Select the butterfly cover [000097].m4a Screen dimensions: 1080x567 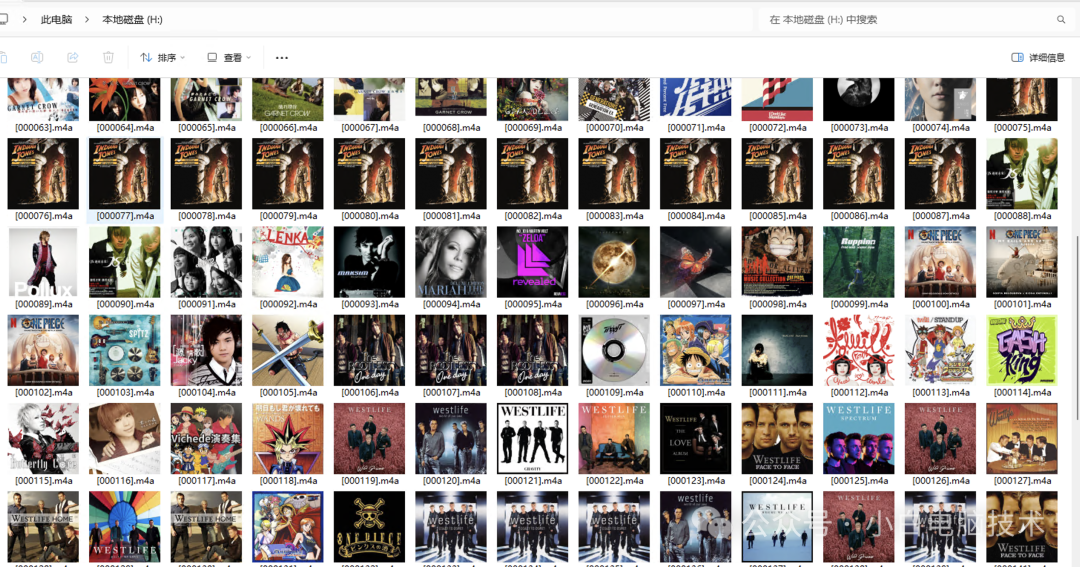point(696,262)
